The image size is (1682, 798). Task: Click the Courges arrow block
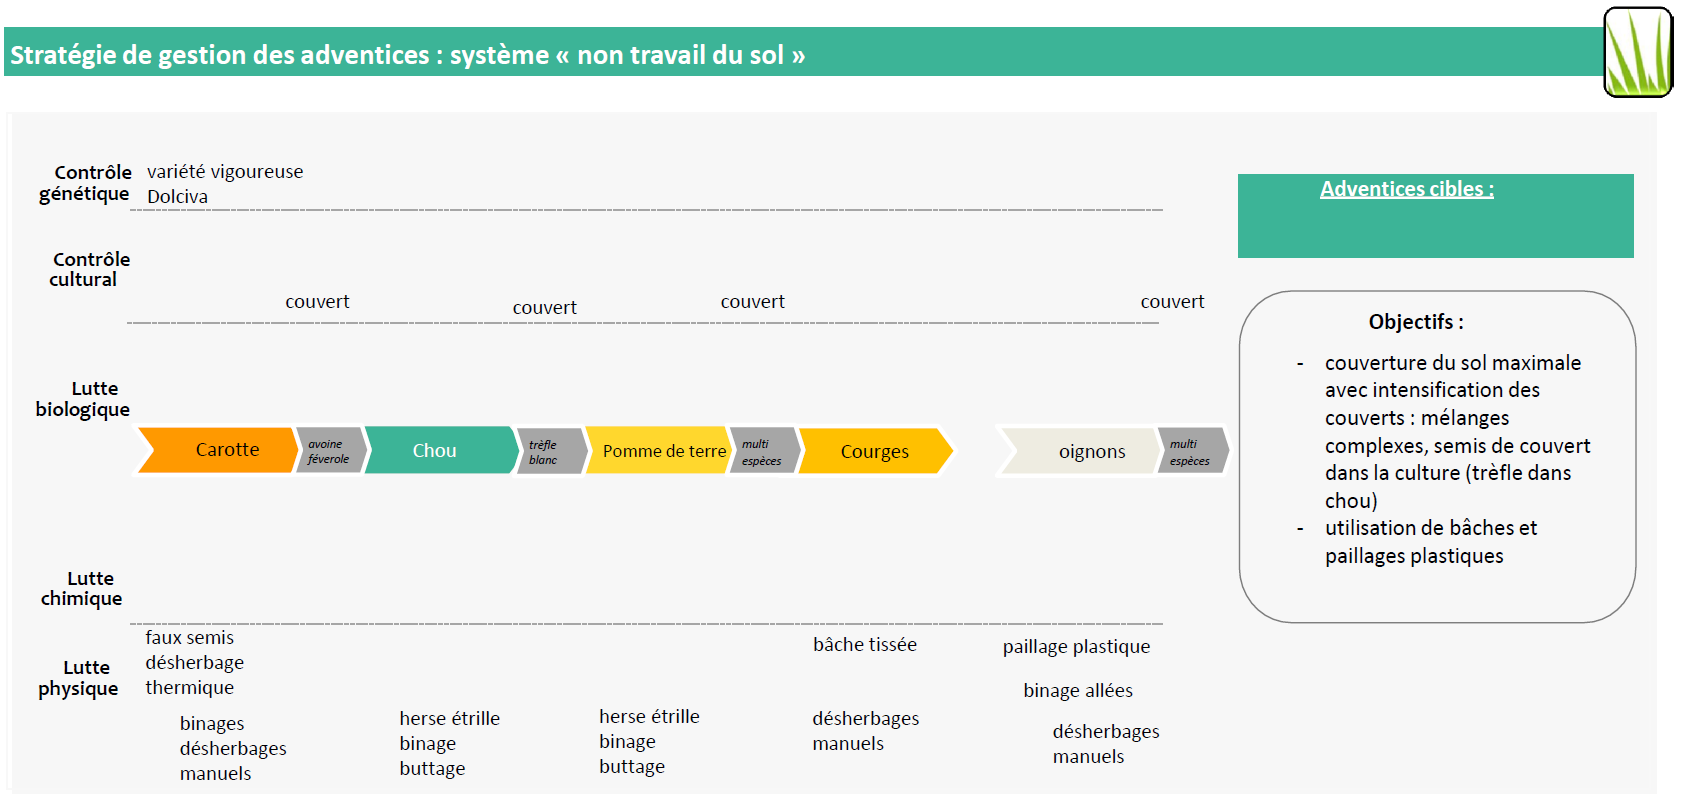876,451
